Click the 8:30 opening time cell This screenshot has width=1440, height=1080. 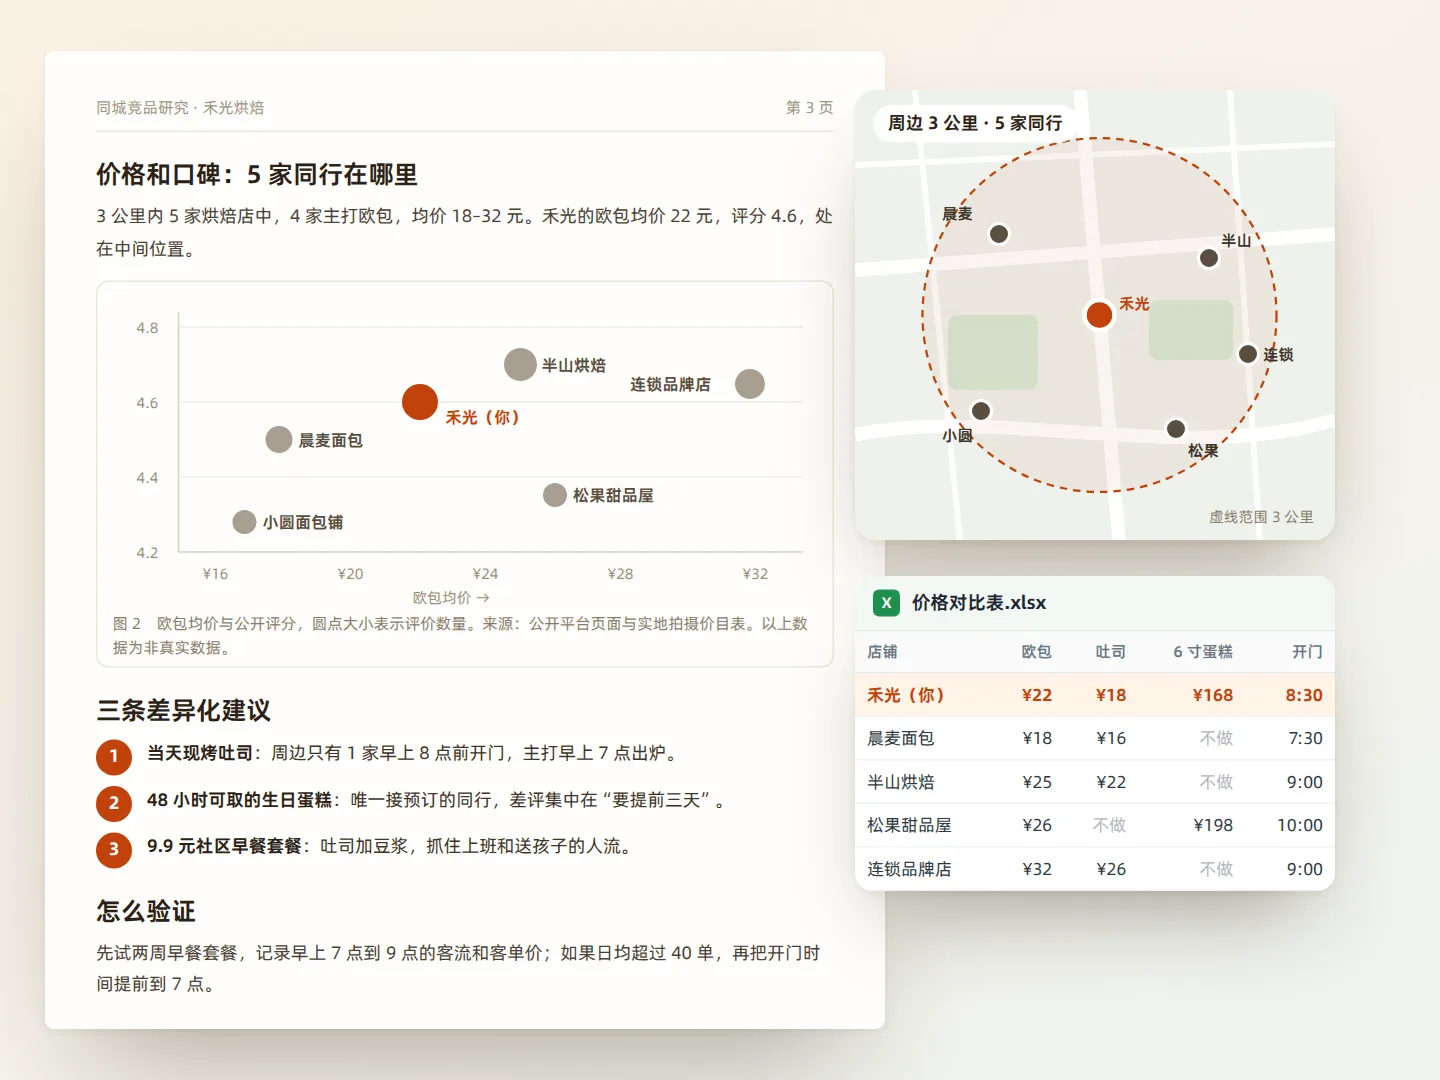click(1304, 695)
